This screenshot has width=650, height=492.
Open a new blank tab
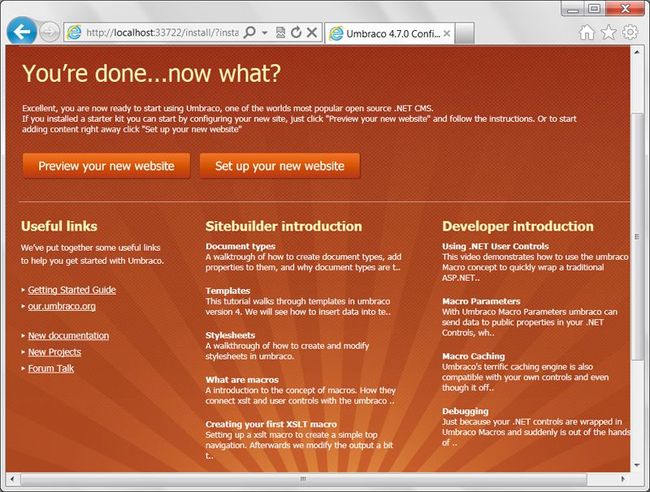pyautogui.click(x=464, y=34)
